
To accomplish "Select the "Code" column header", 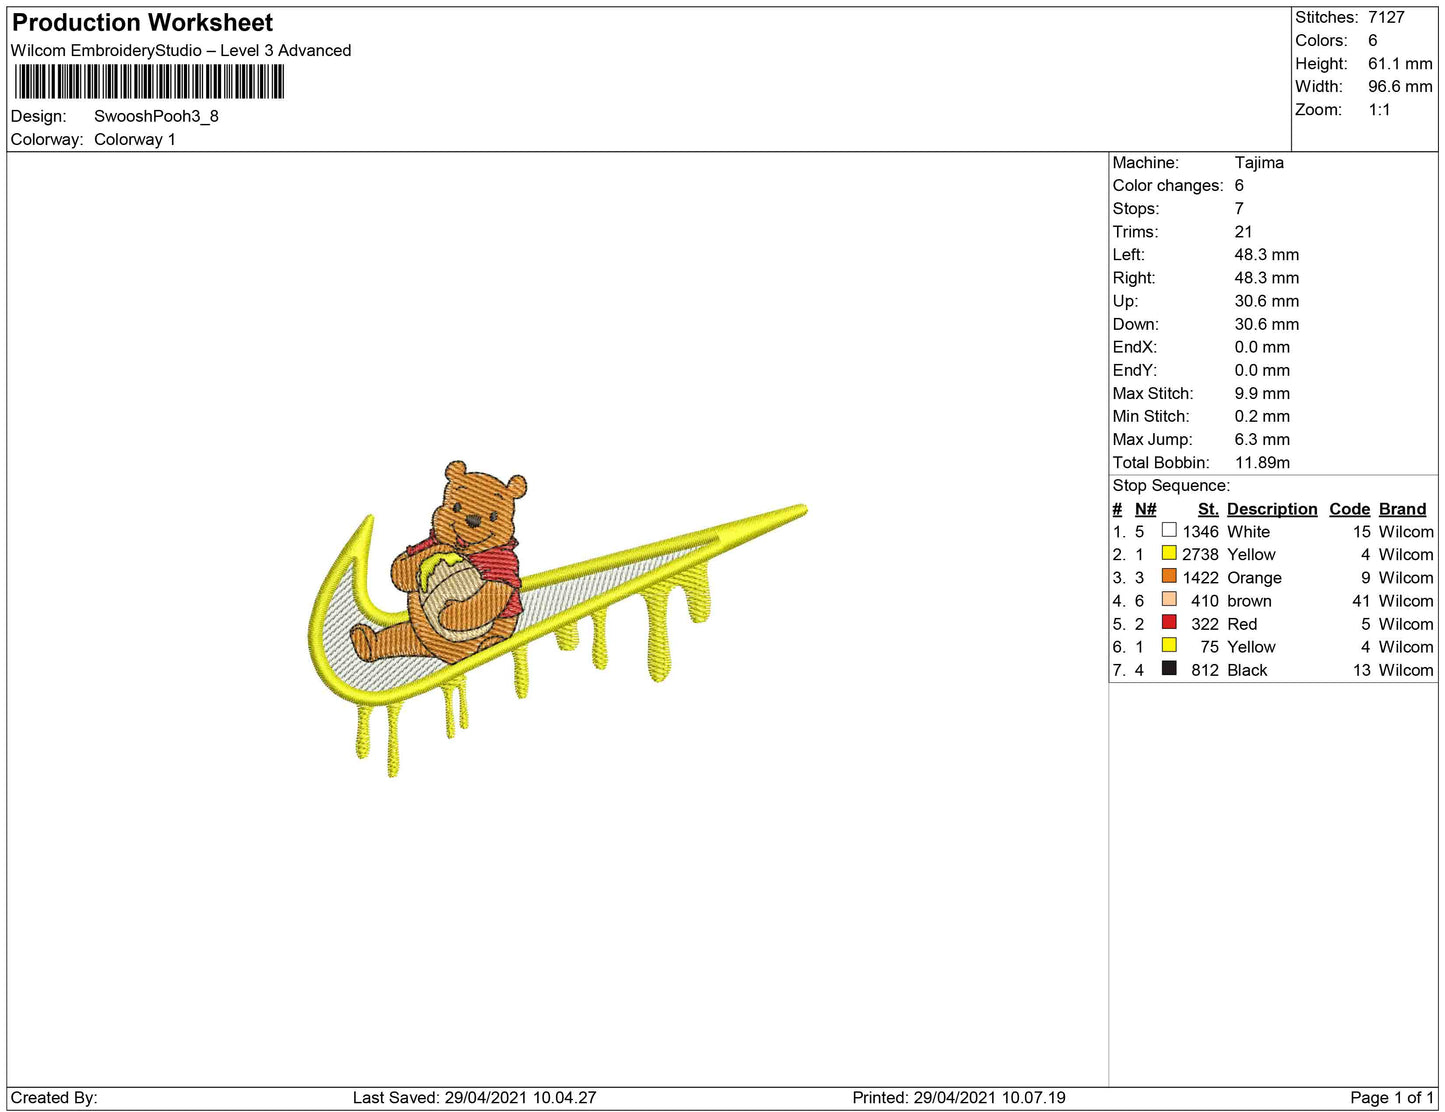I will pos(1349,509).
